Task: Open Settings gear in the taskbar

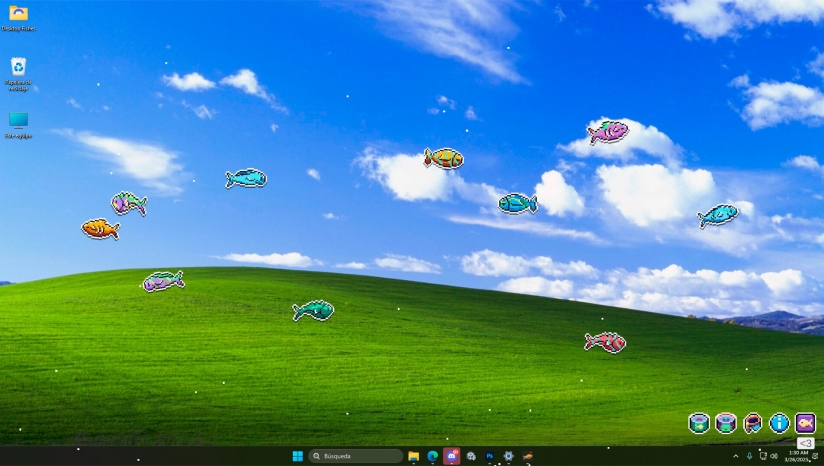Action: coord(508,456)
